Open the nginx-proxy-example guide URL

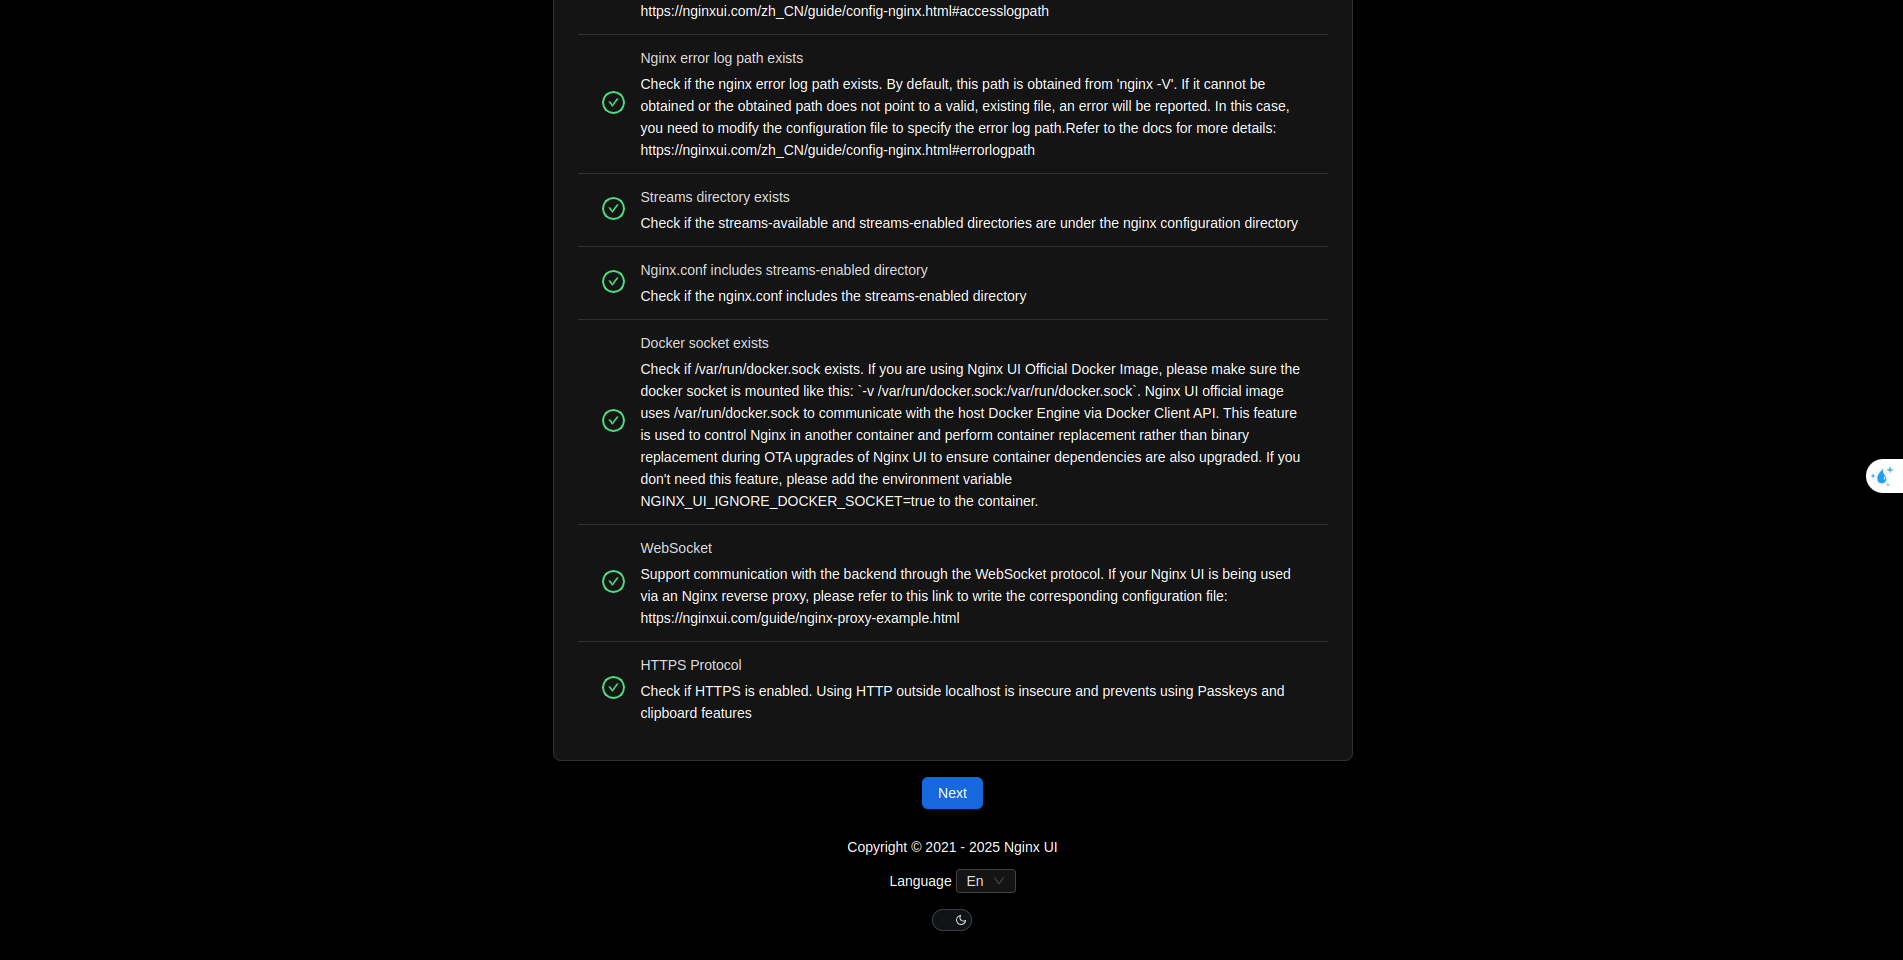tap(800, 618)
